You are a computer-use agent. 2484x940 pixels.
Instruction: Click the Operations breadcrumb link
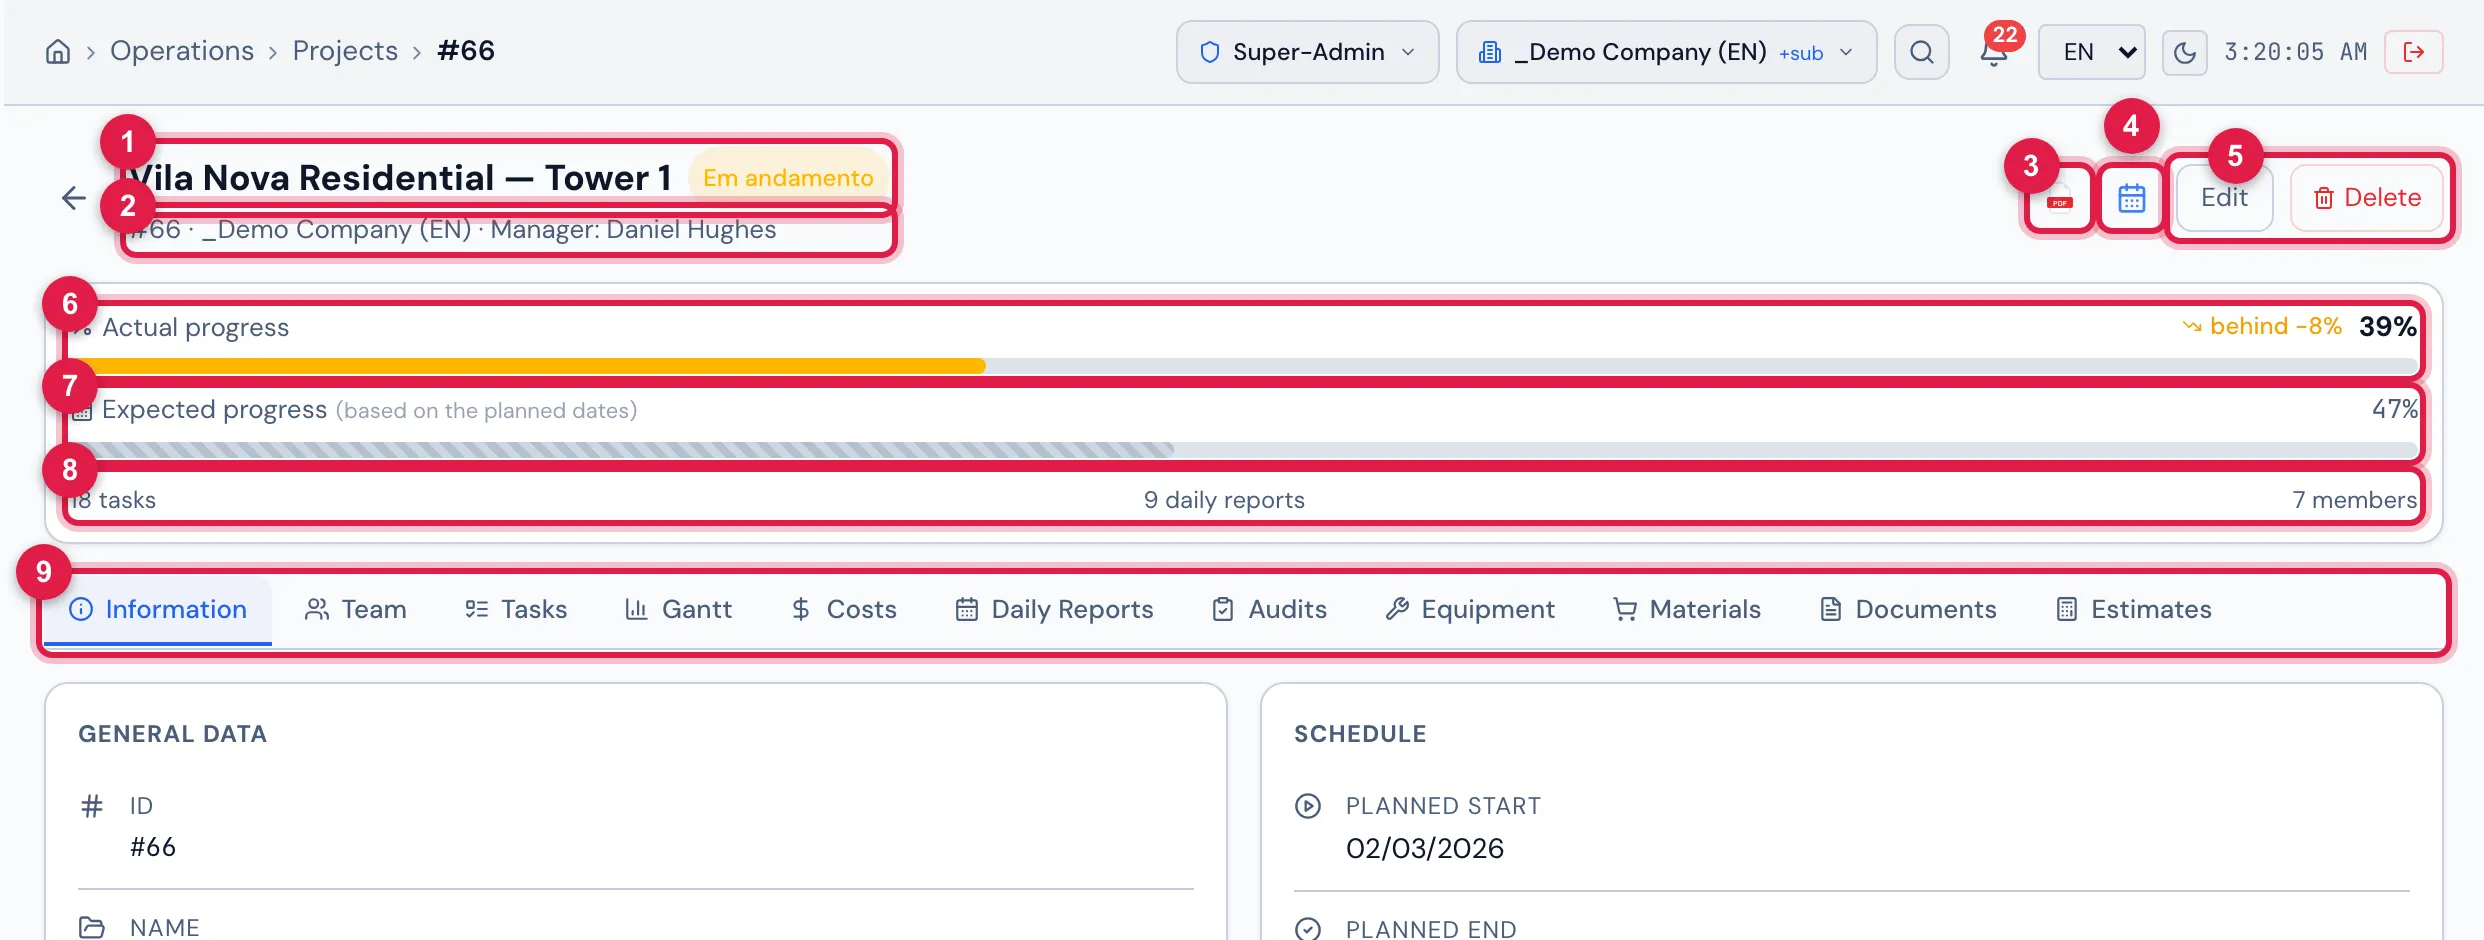(182, 51)
